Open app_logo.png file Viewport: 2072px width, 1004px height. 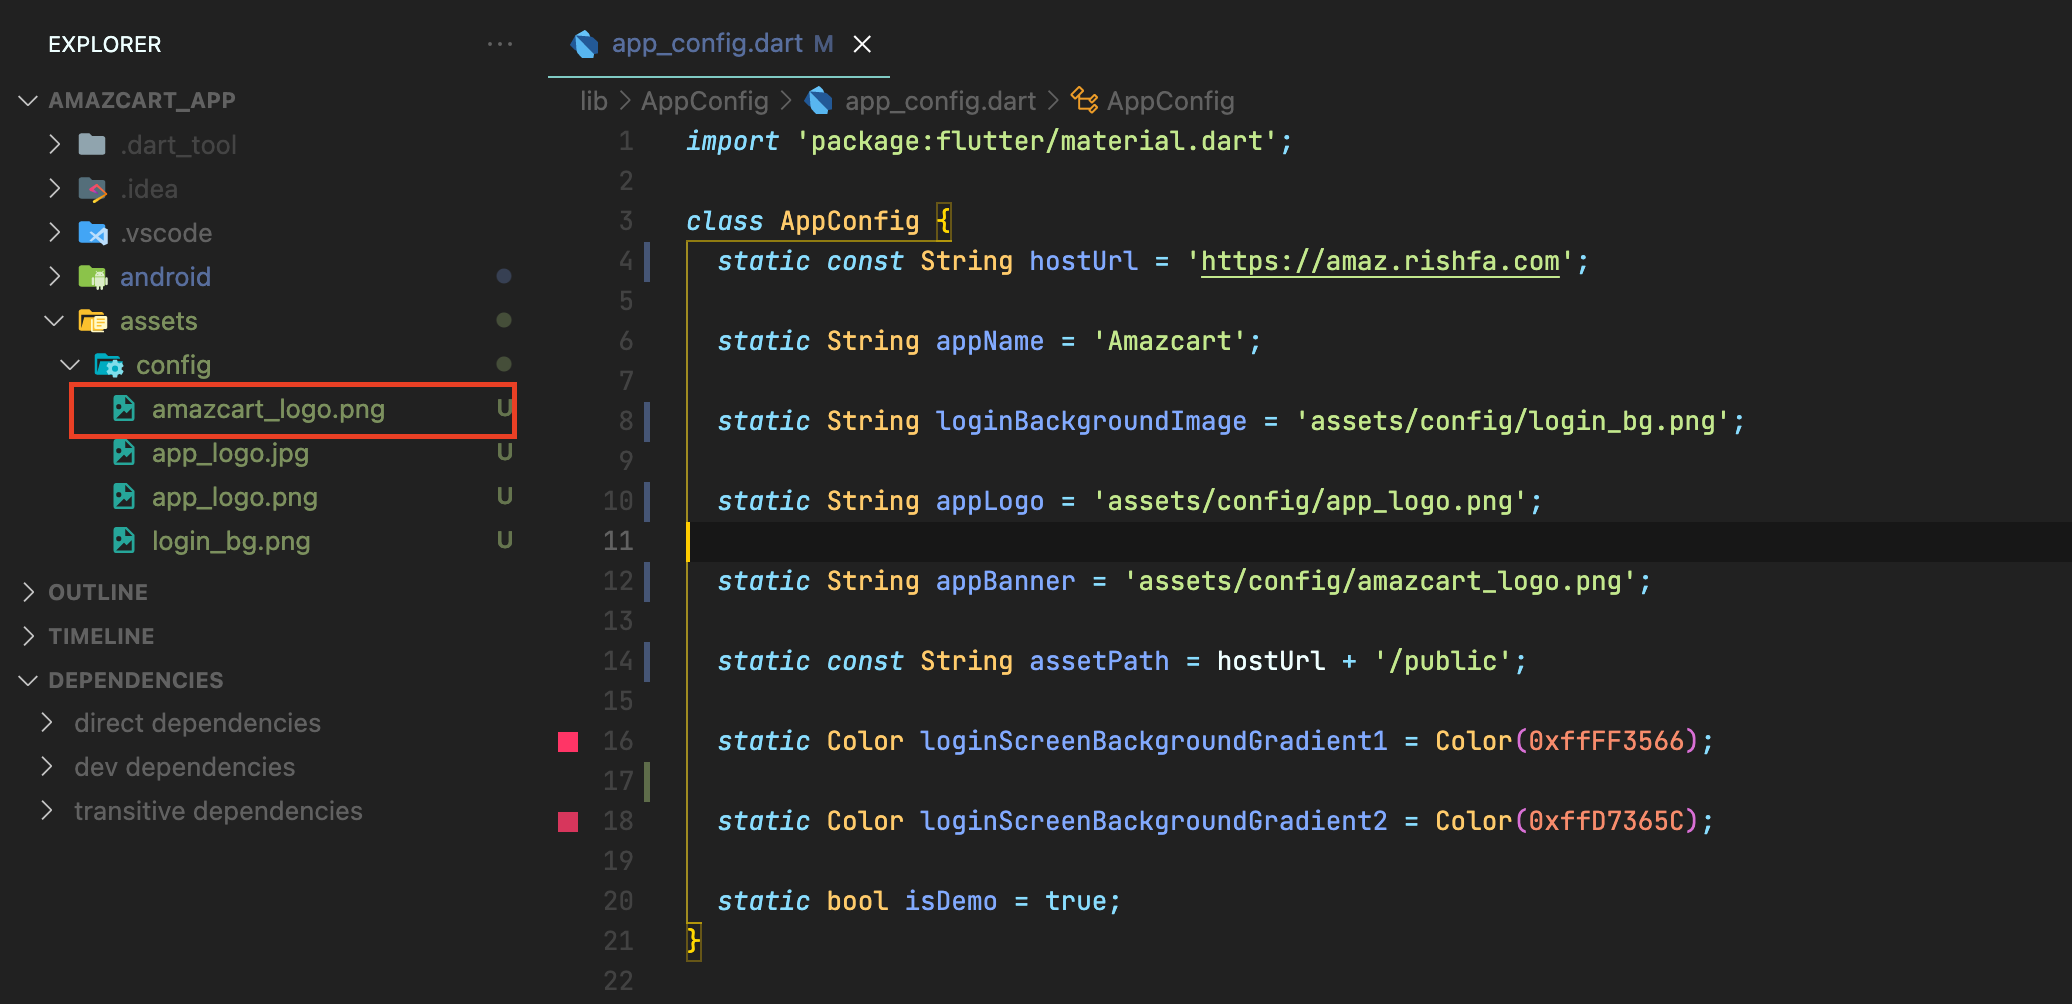tap(235, 497)
